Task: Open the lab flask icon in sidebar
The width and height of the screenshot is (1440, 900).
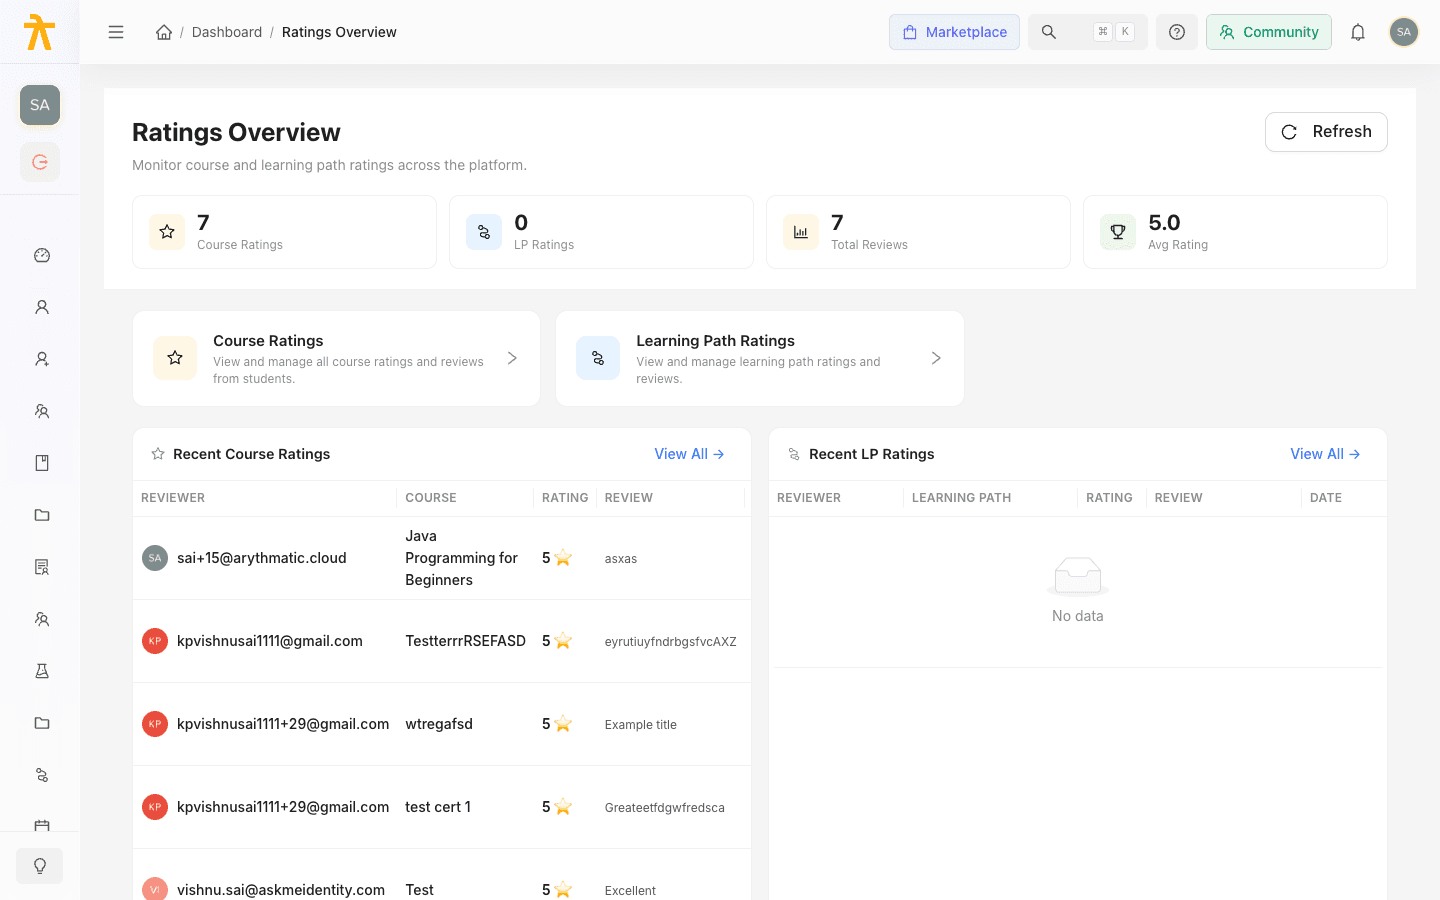Action: [42, 671]
